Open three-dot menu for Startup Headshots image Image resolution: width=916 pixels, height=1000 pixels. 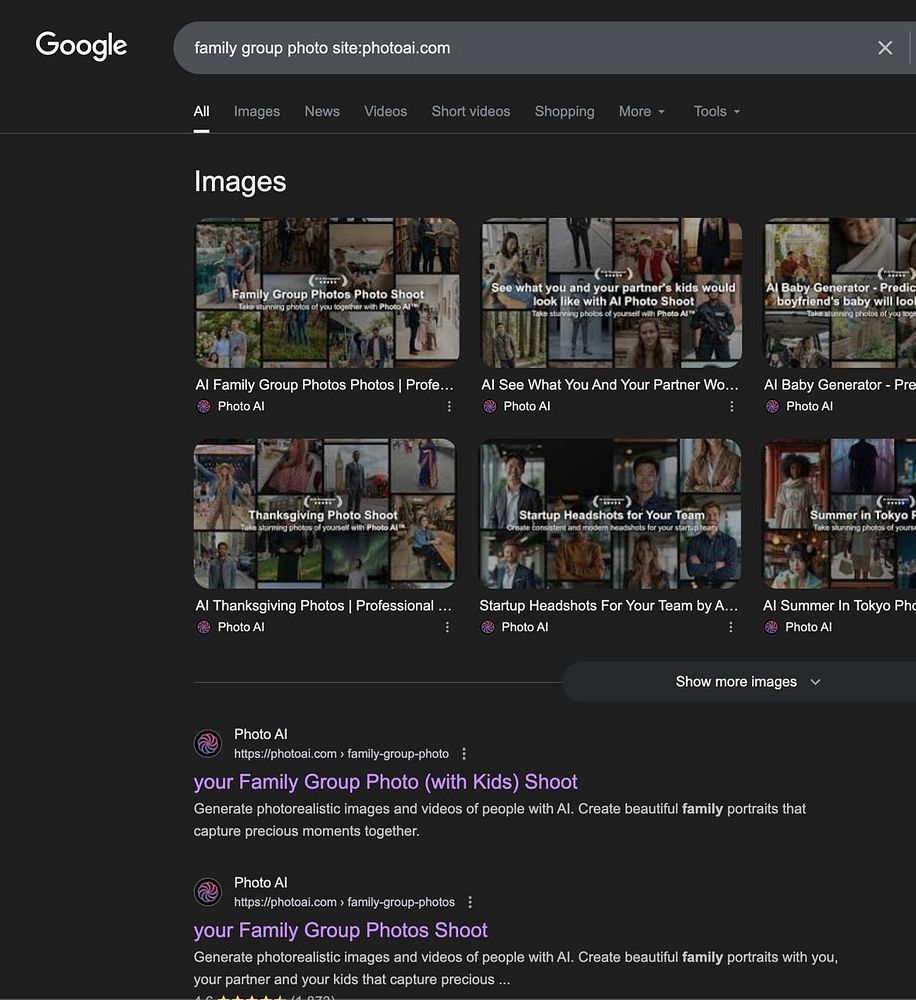(730, 627)
